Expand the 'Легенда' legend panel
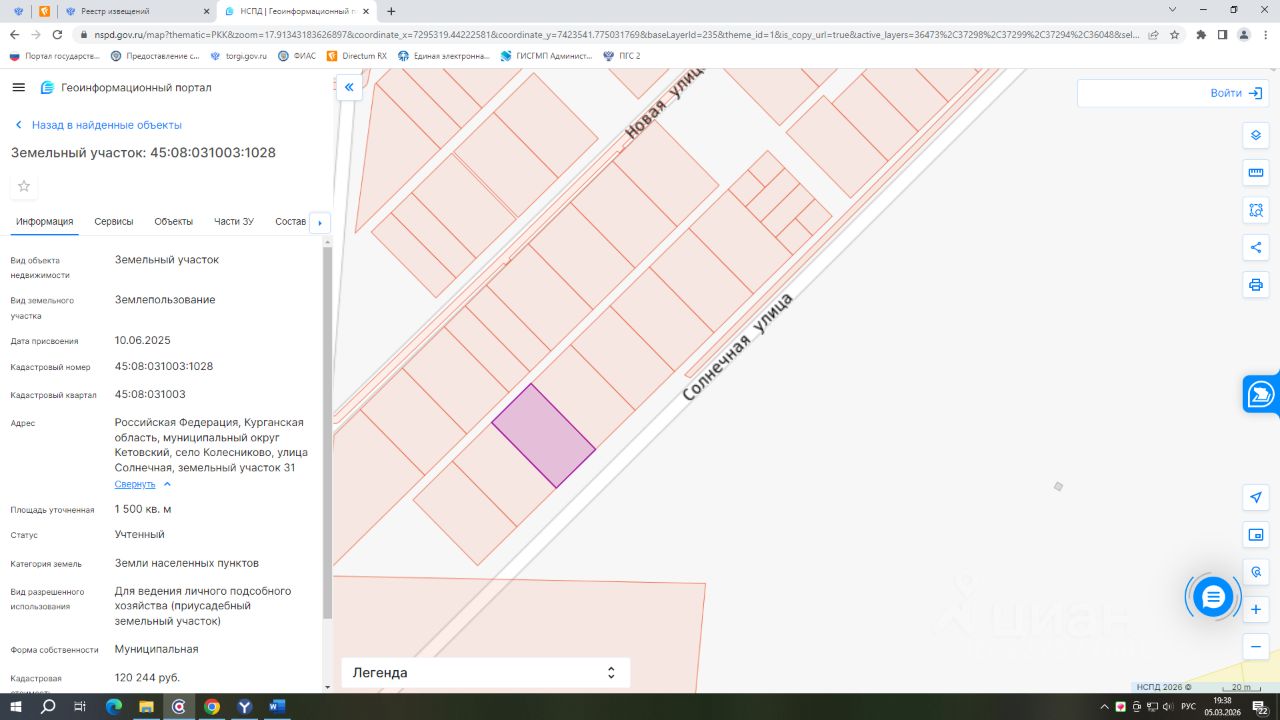This screenshot has width=1280, height=720. click(x=486, y=673)
